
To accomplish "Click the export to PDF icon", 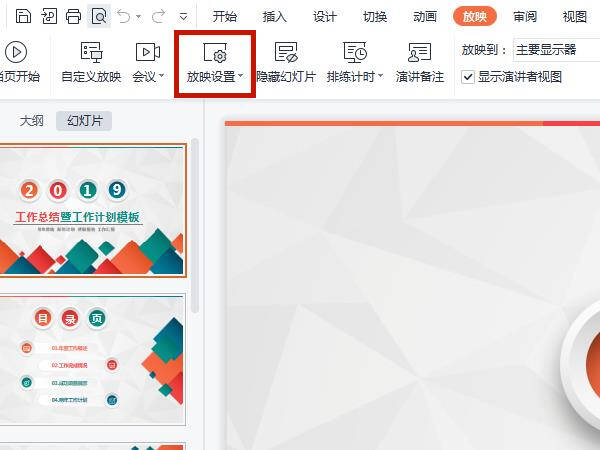I will (49, 16).
